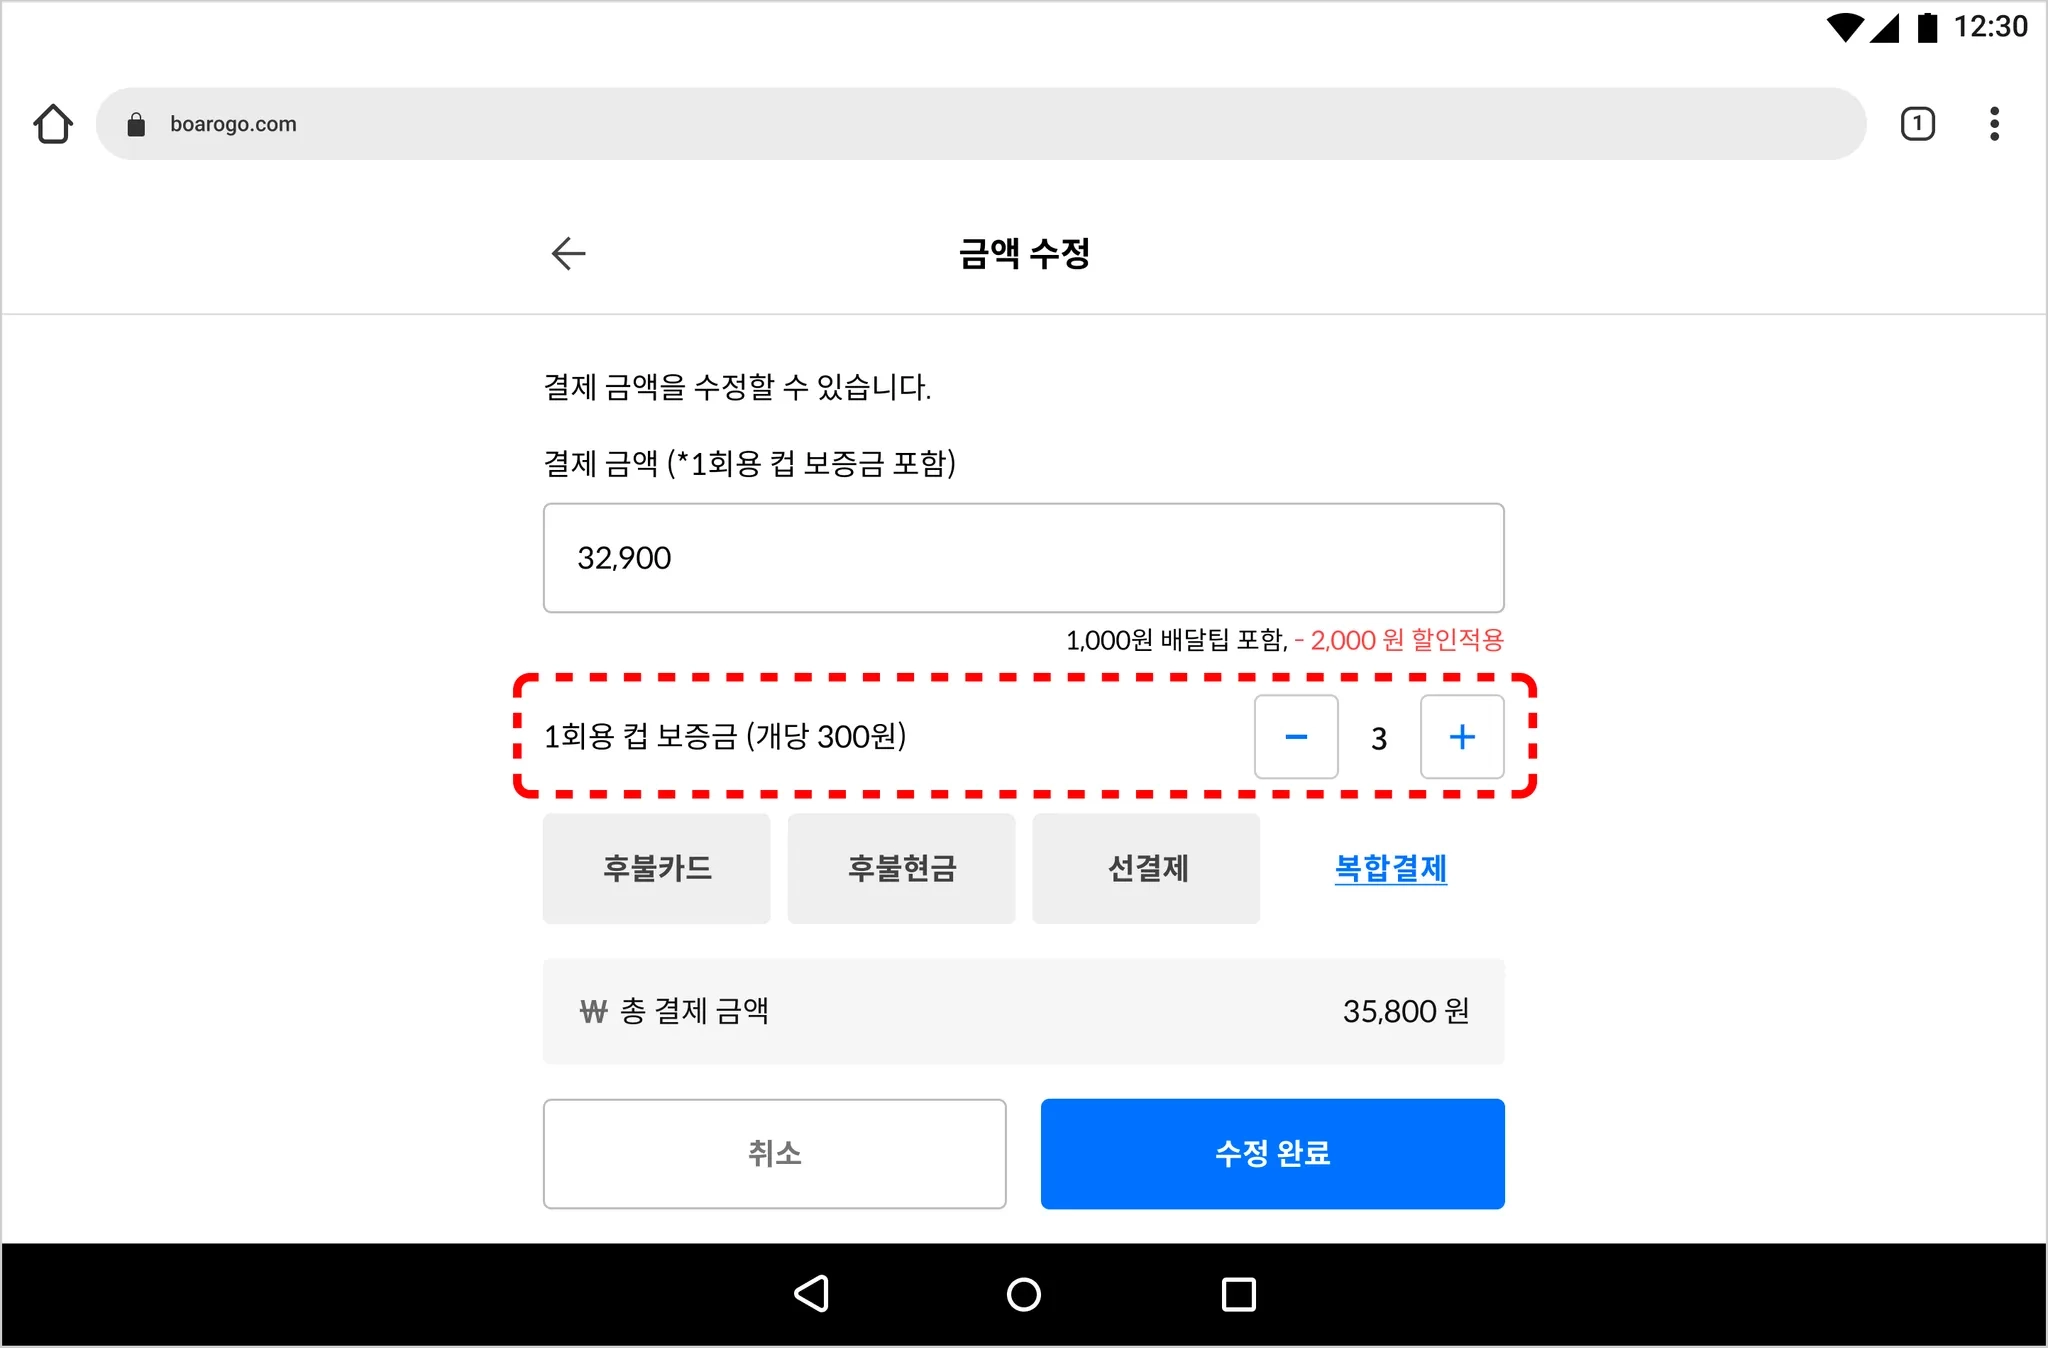Tap Android recent apps square button
The image size is (2048, 1348).
click(x=1238, y=1294)
